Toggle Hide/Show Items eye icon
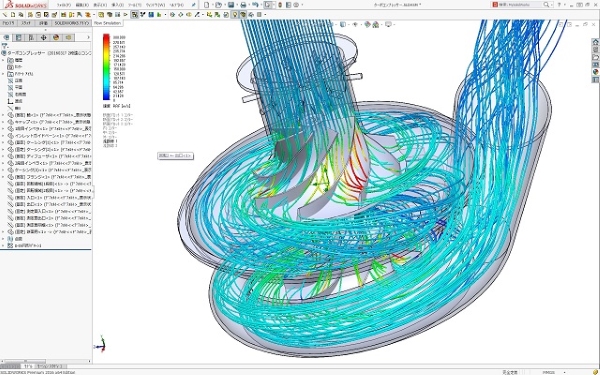The height and width of the screenshot is (375, 600). click(355, 24)
